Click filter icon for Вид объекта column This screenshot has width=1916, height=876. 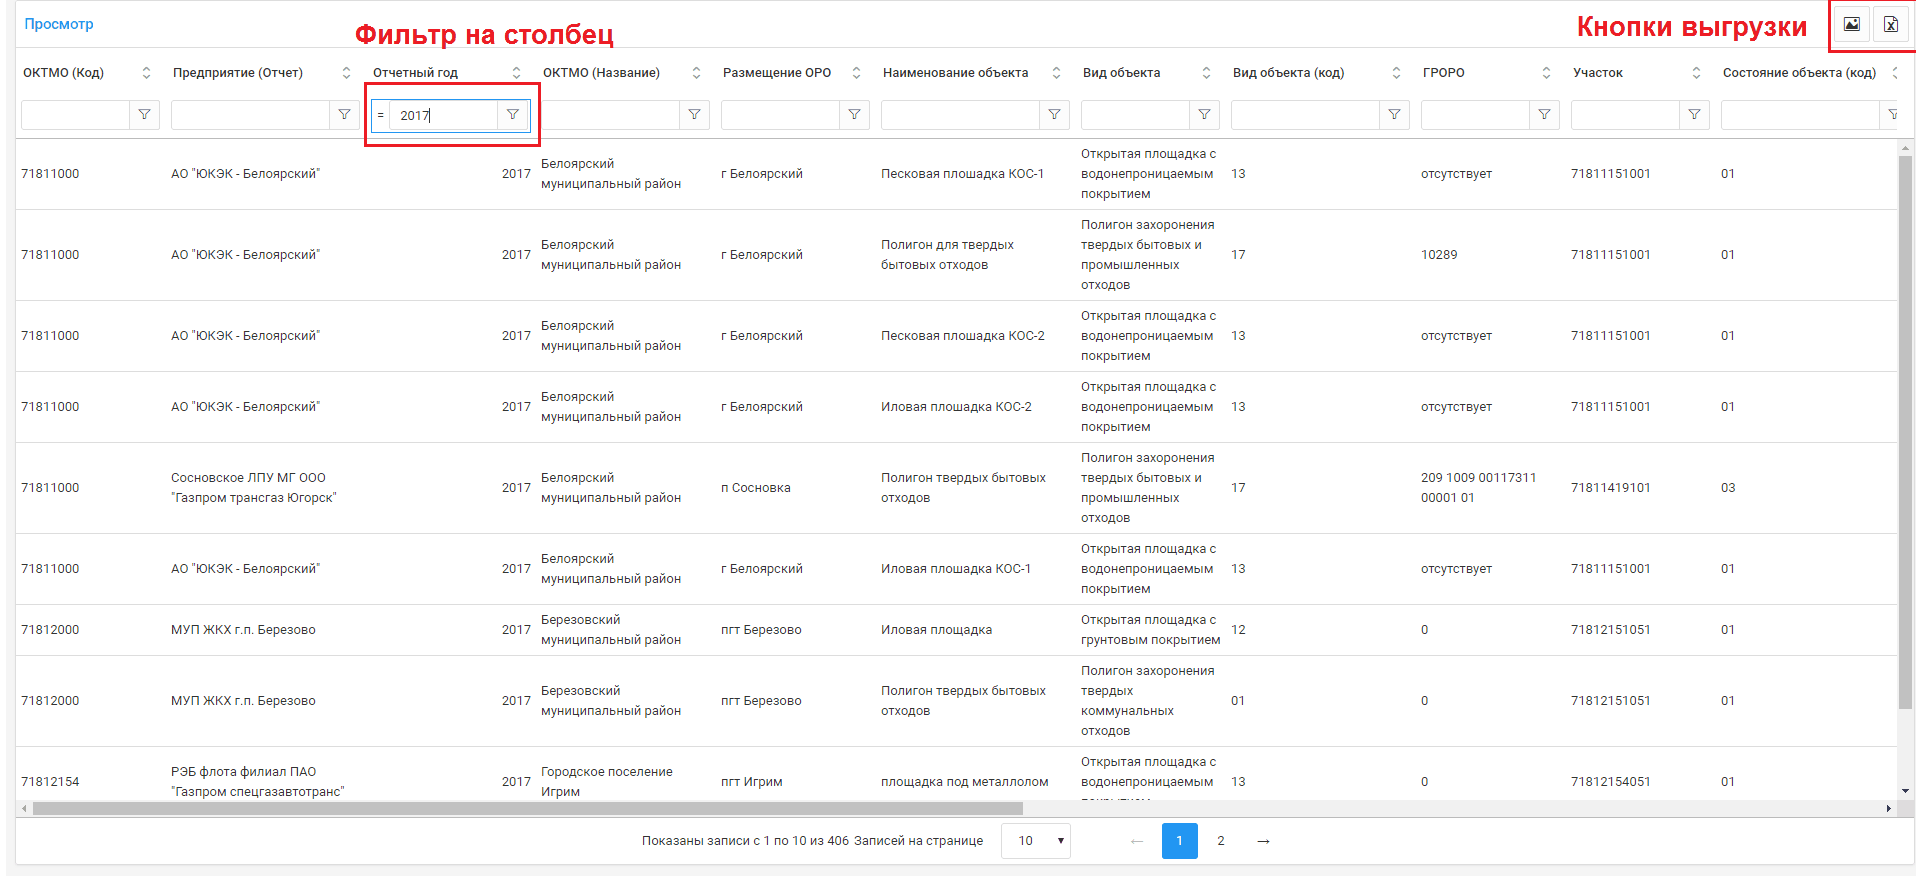tap(1204, 115)
